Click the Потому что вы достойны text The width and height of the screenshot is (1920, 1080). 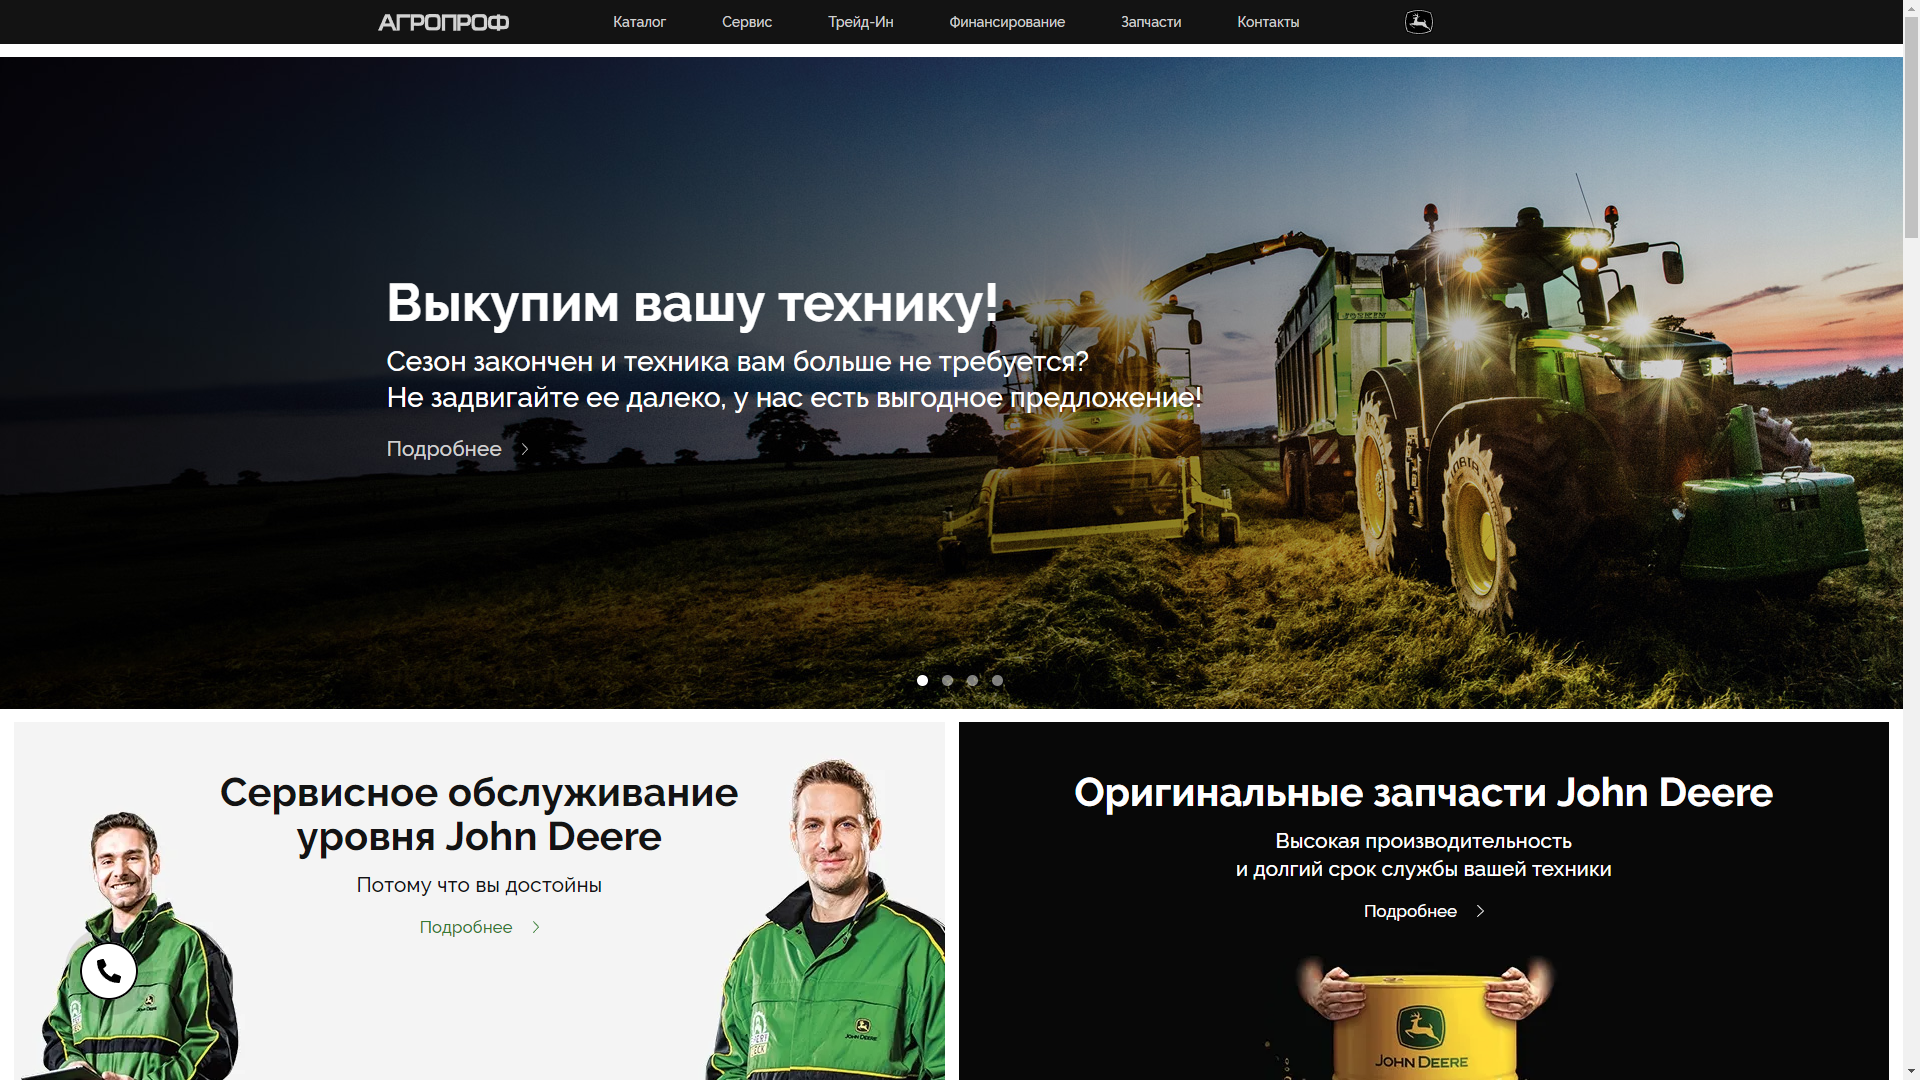(x=479, y=885)
